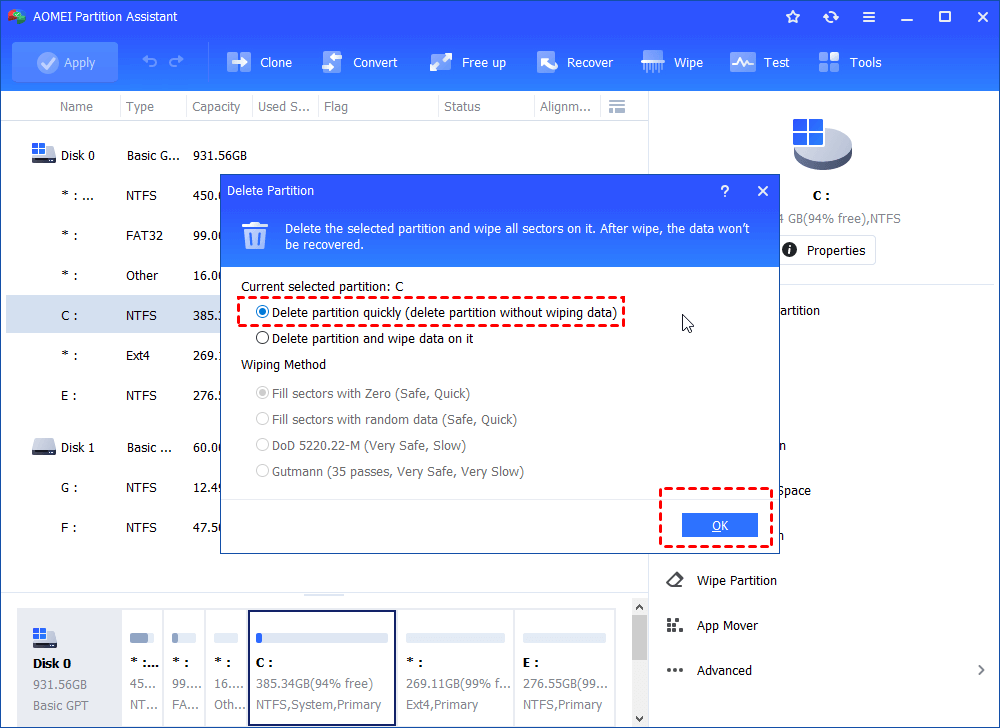Select the C: partition block in disk map

coord(321,665)
